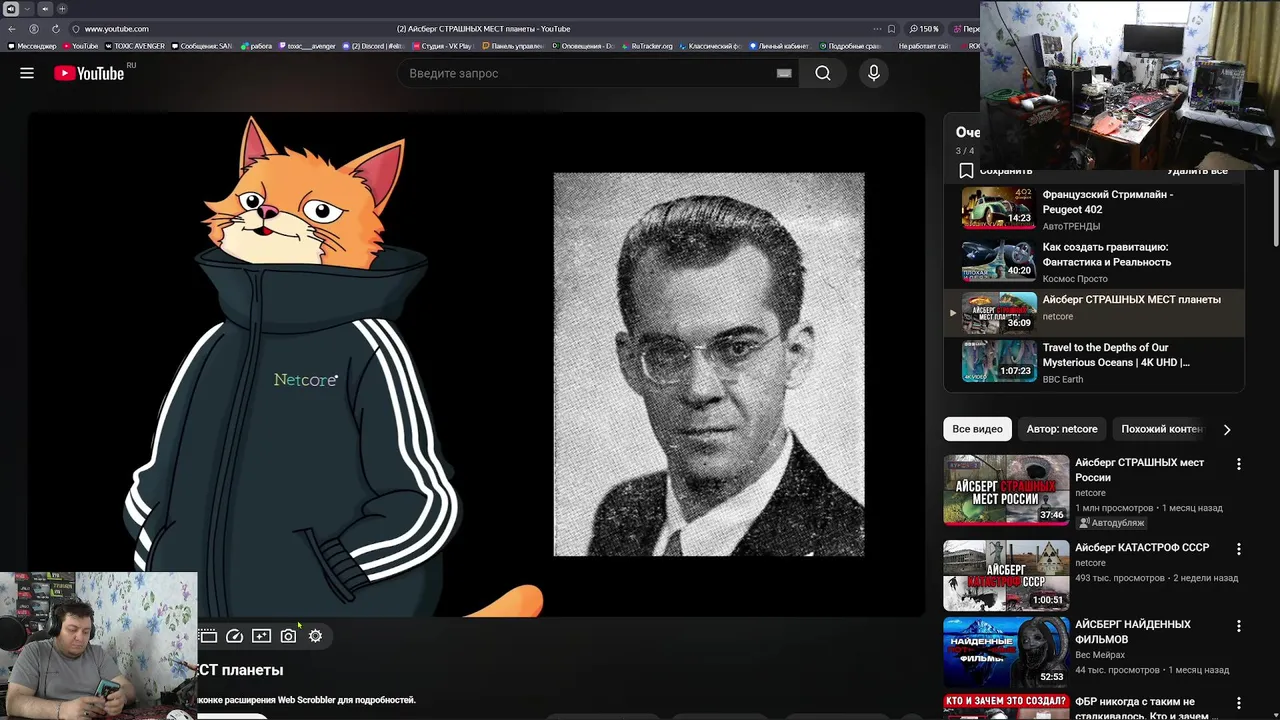The width and height of the screenshot is (1280, 720).
Task: Open the TOXIC AVENGER bookmark
Action: coord(134,46)
